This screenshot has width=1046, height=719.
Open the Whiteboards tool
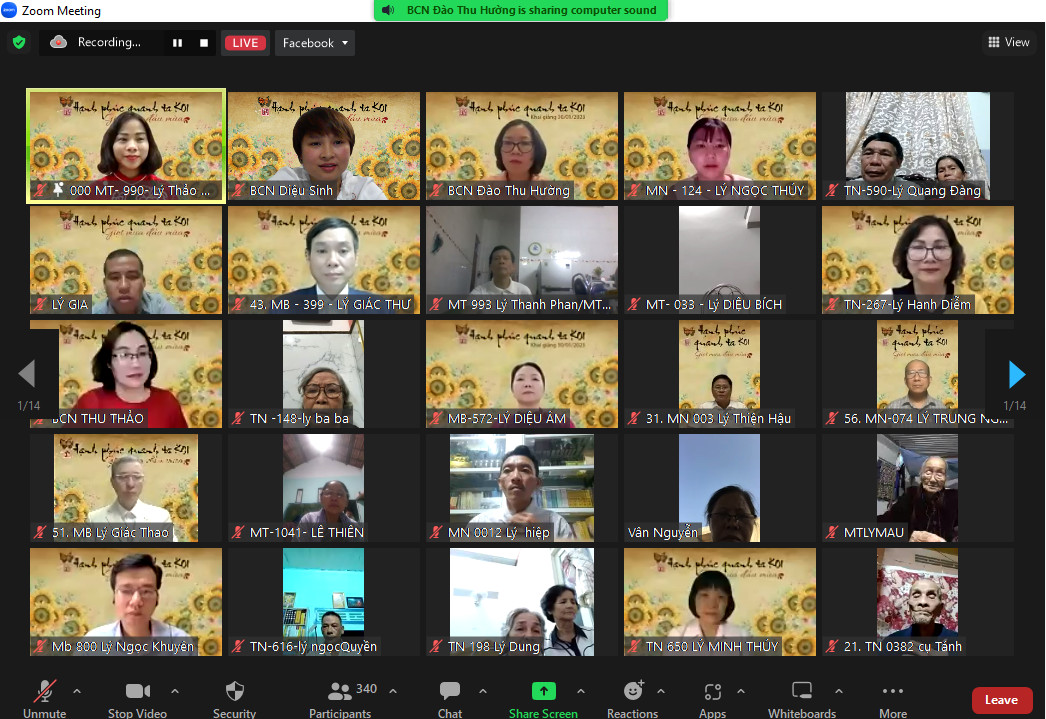801,692
